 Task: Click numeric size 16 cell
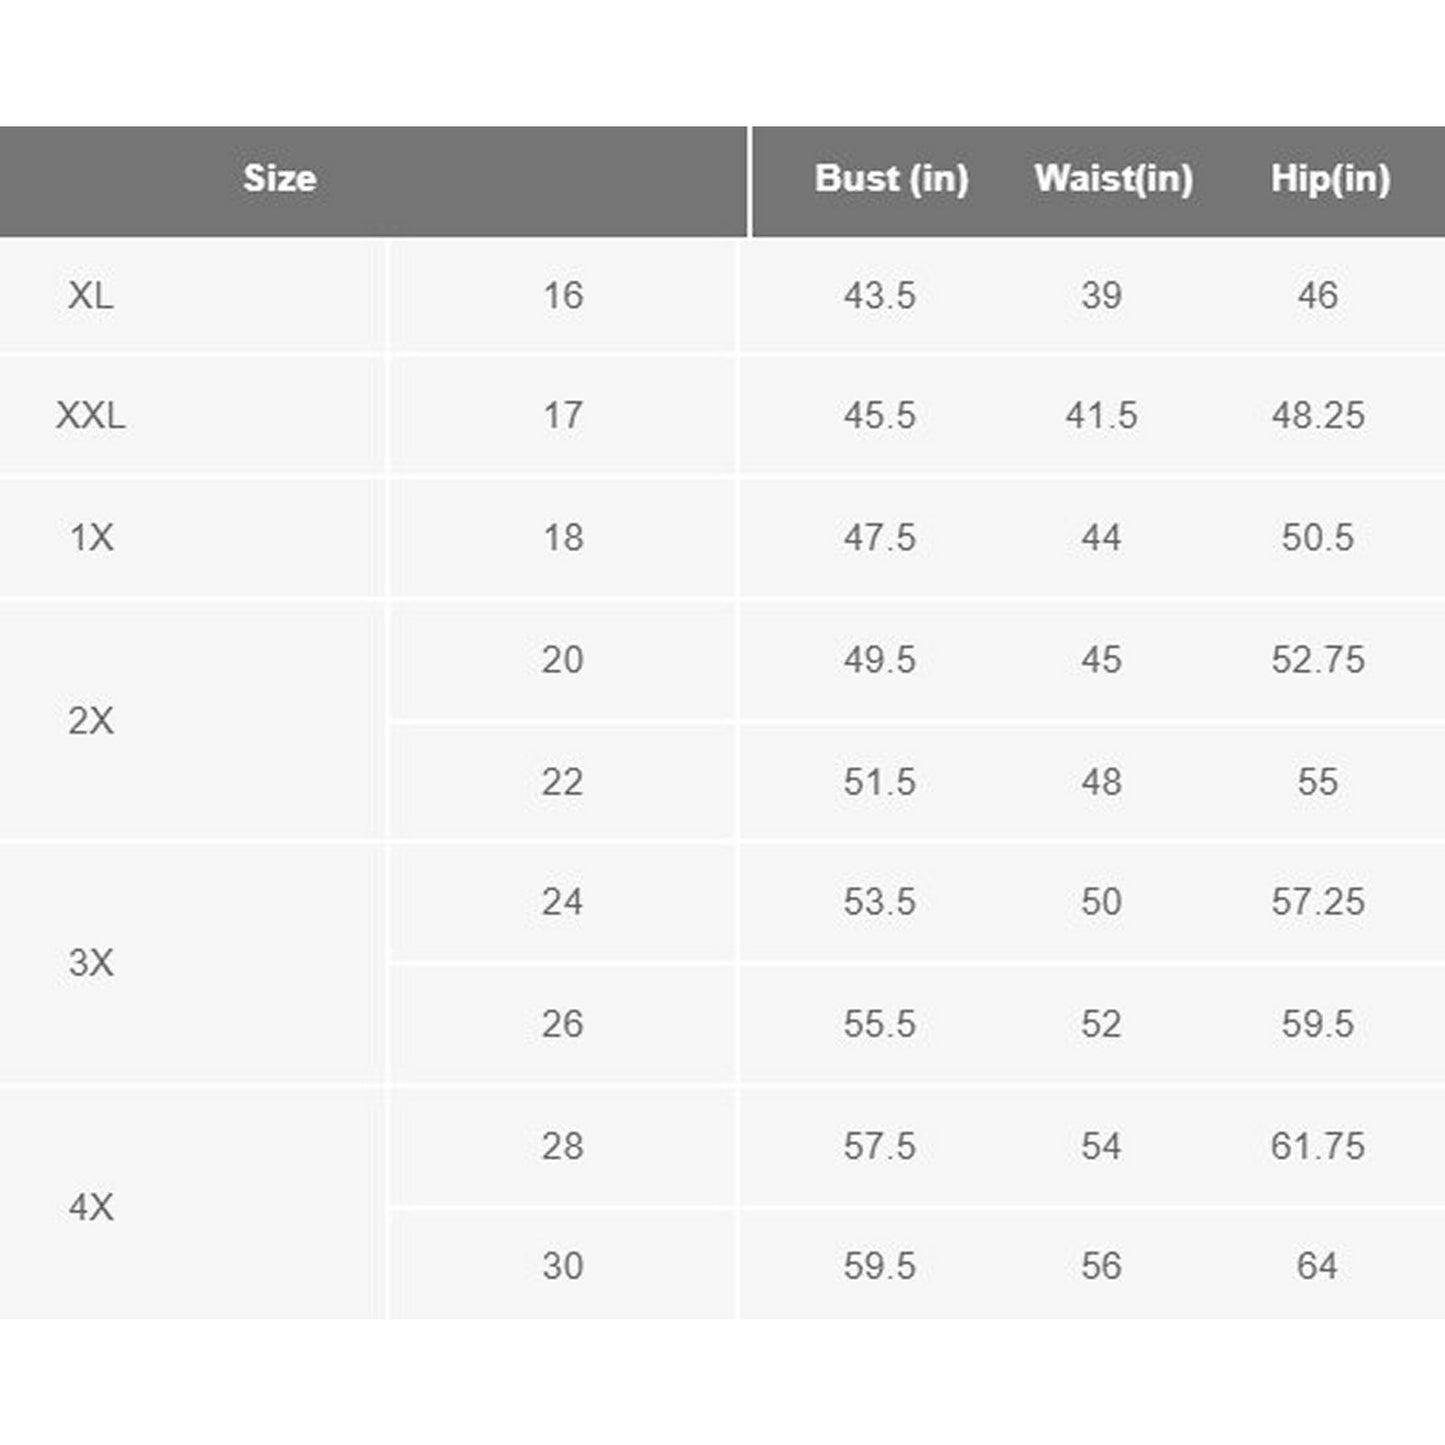coord(562,296)
